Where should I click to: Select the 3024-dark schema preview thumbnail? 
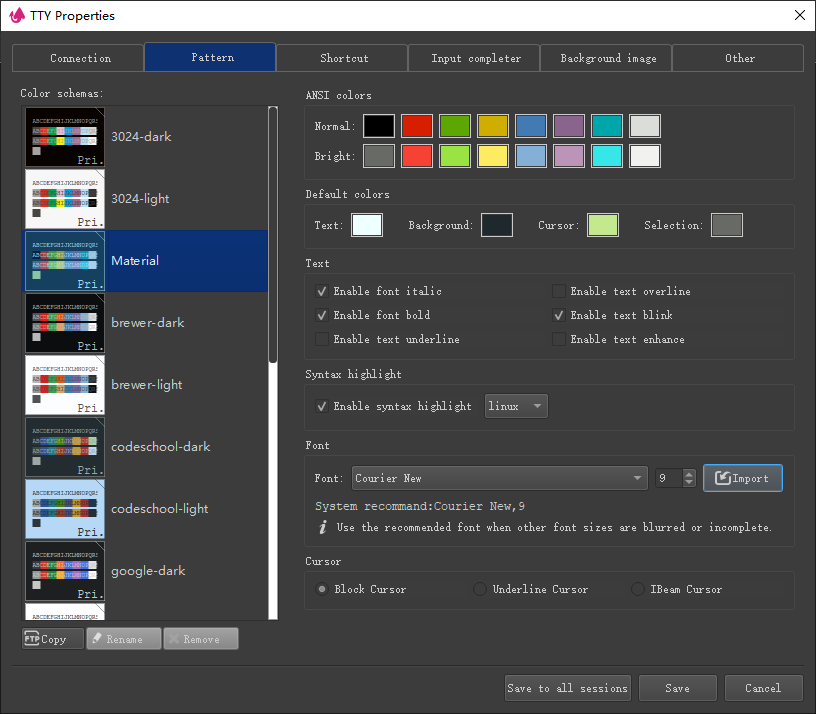tap(65, 136)
